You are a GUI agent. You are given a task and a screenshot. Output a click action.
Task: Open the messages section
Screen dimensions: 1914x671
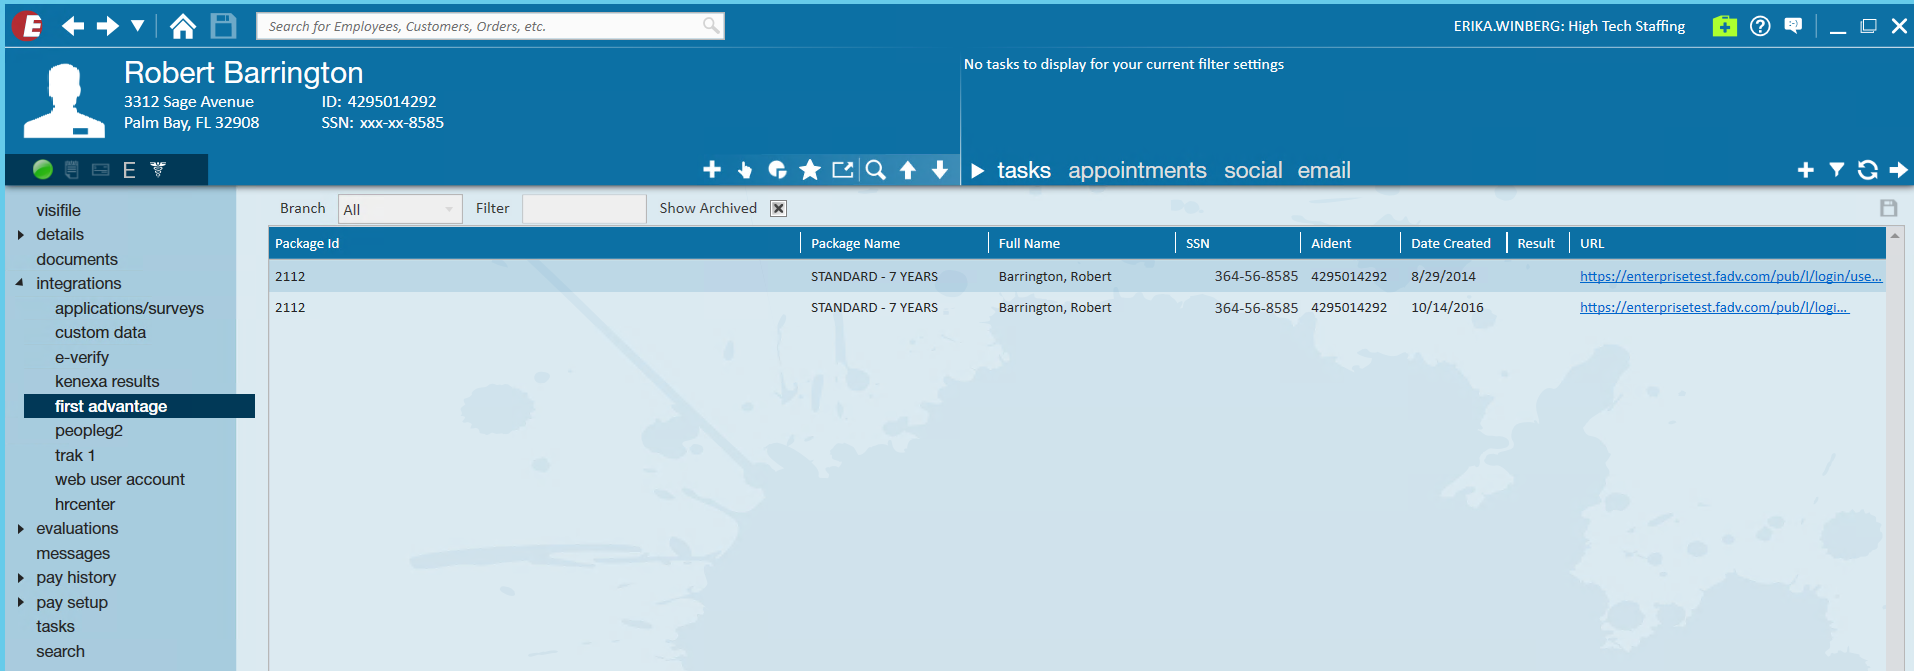73,553
